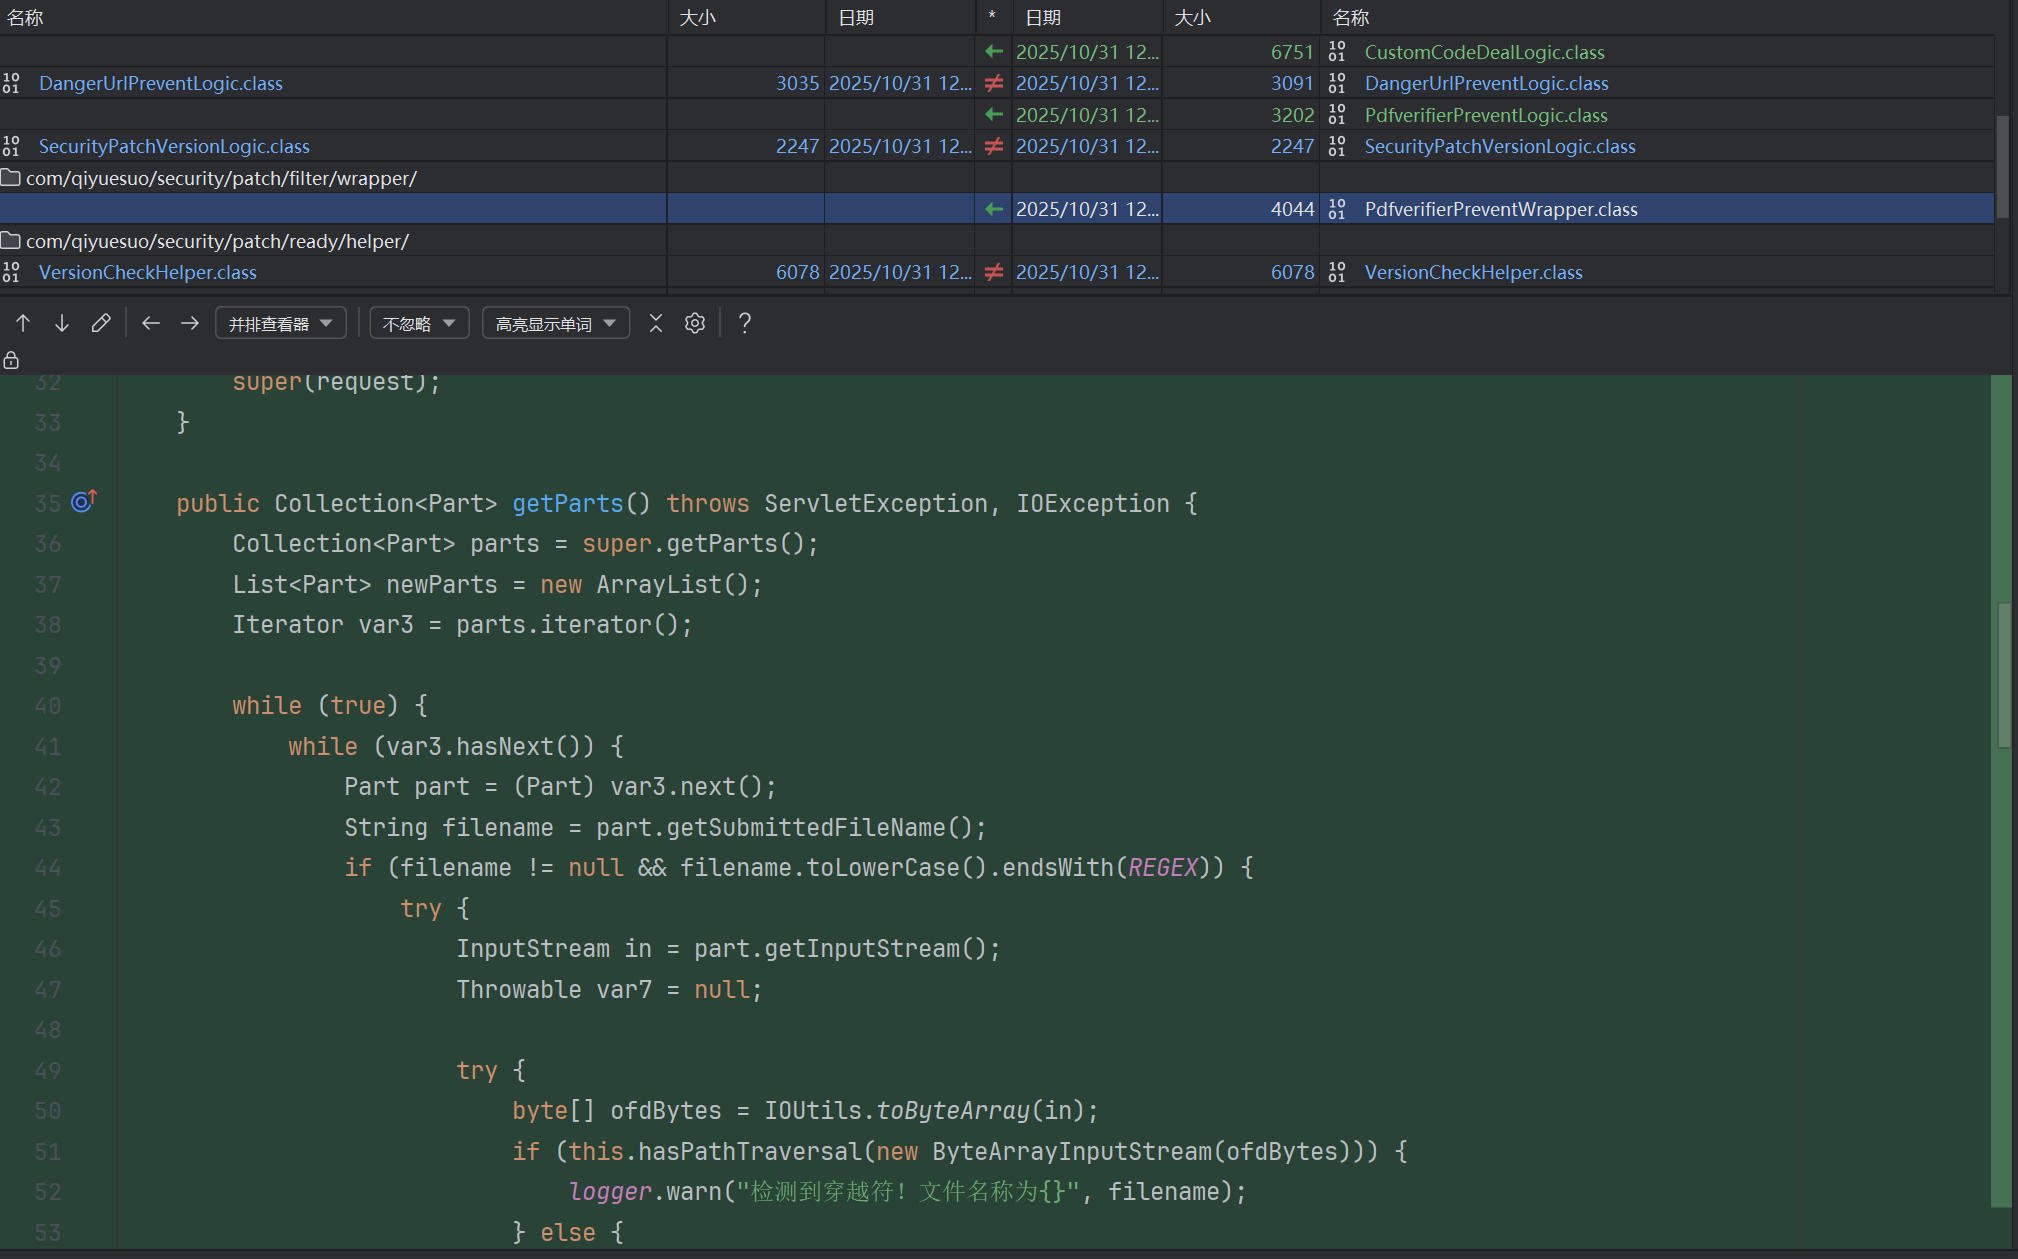2018x1259 pixels.
Task: Select the left DangerUrlPreventLogic.class file
Action: pyautogui.click(x=160, y=84)
